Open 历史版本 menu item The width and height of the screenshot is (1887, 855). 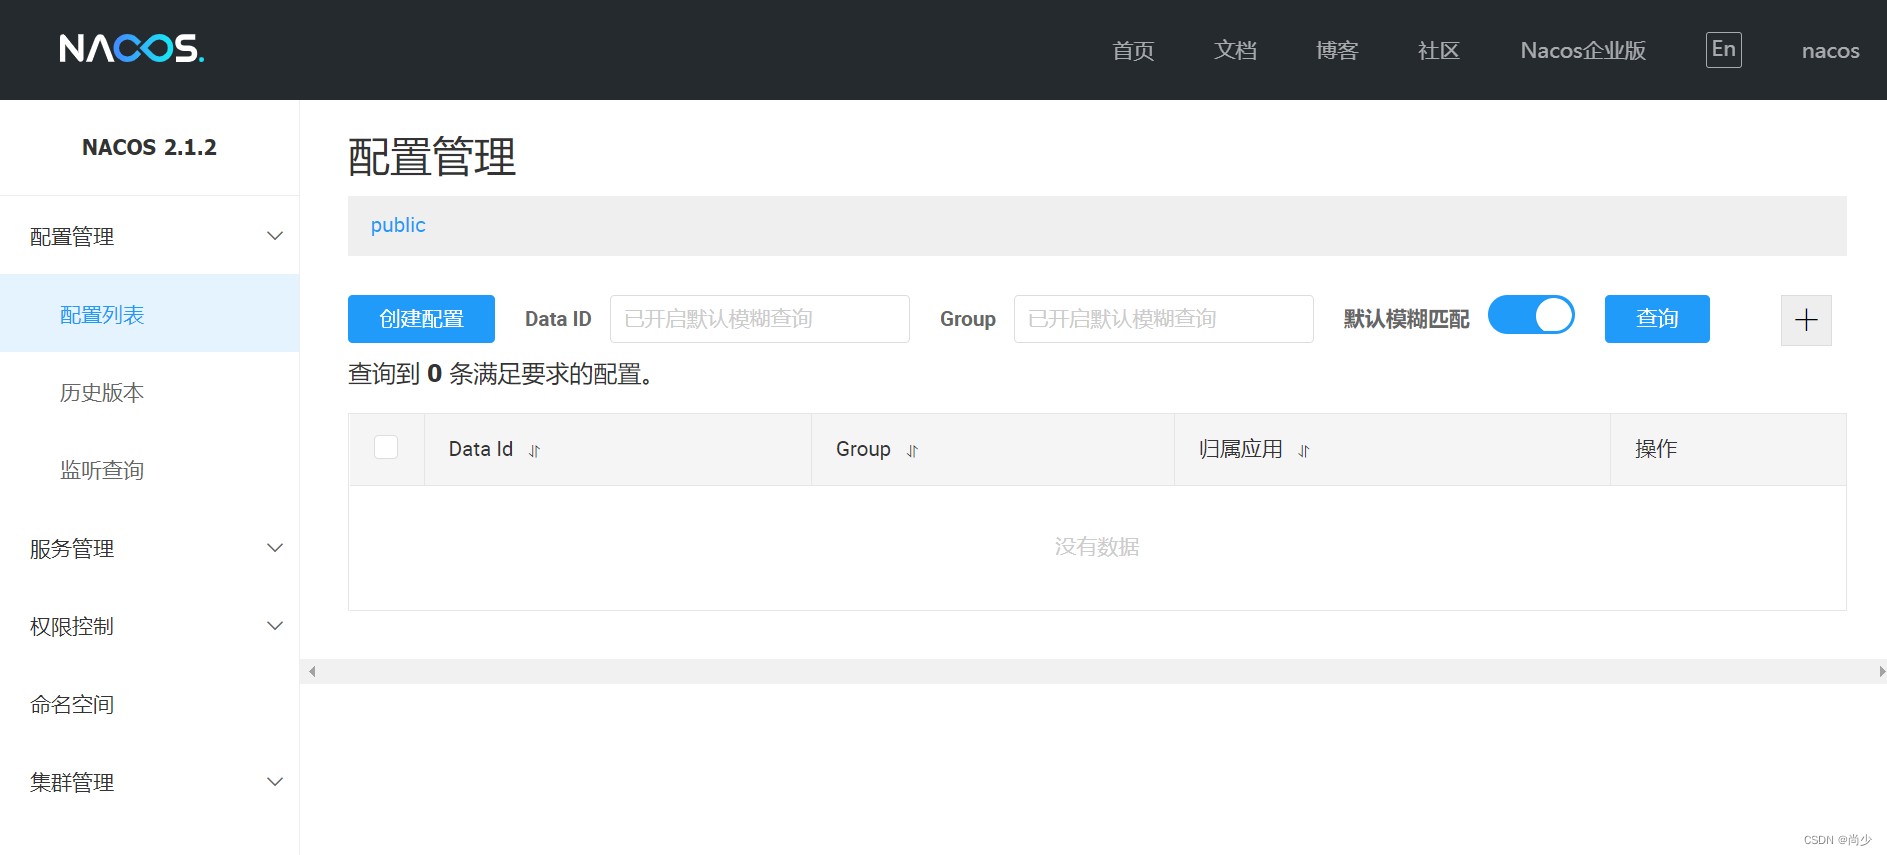coord(150,392)
